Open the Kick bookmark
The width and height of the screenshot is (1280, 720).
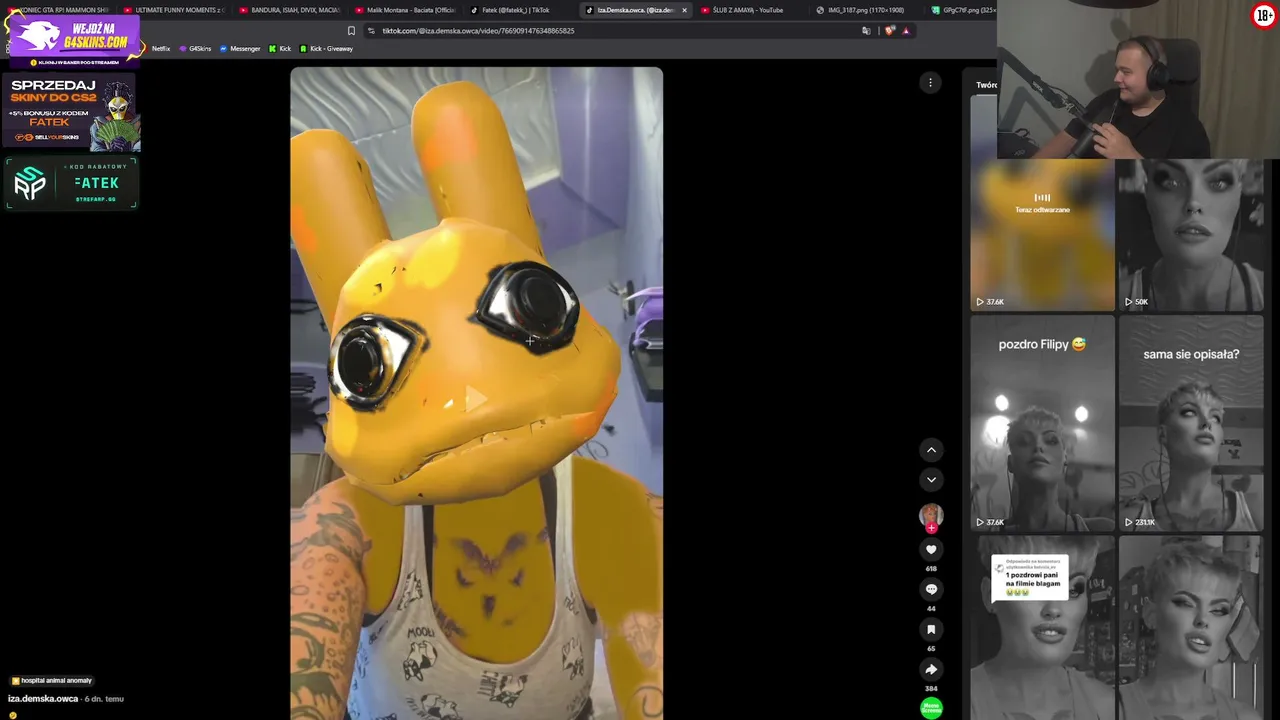280,49
